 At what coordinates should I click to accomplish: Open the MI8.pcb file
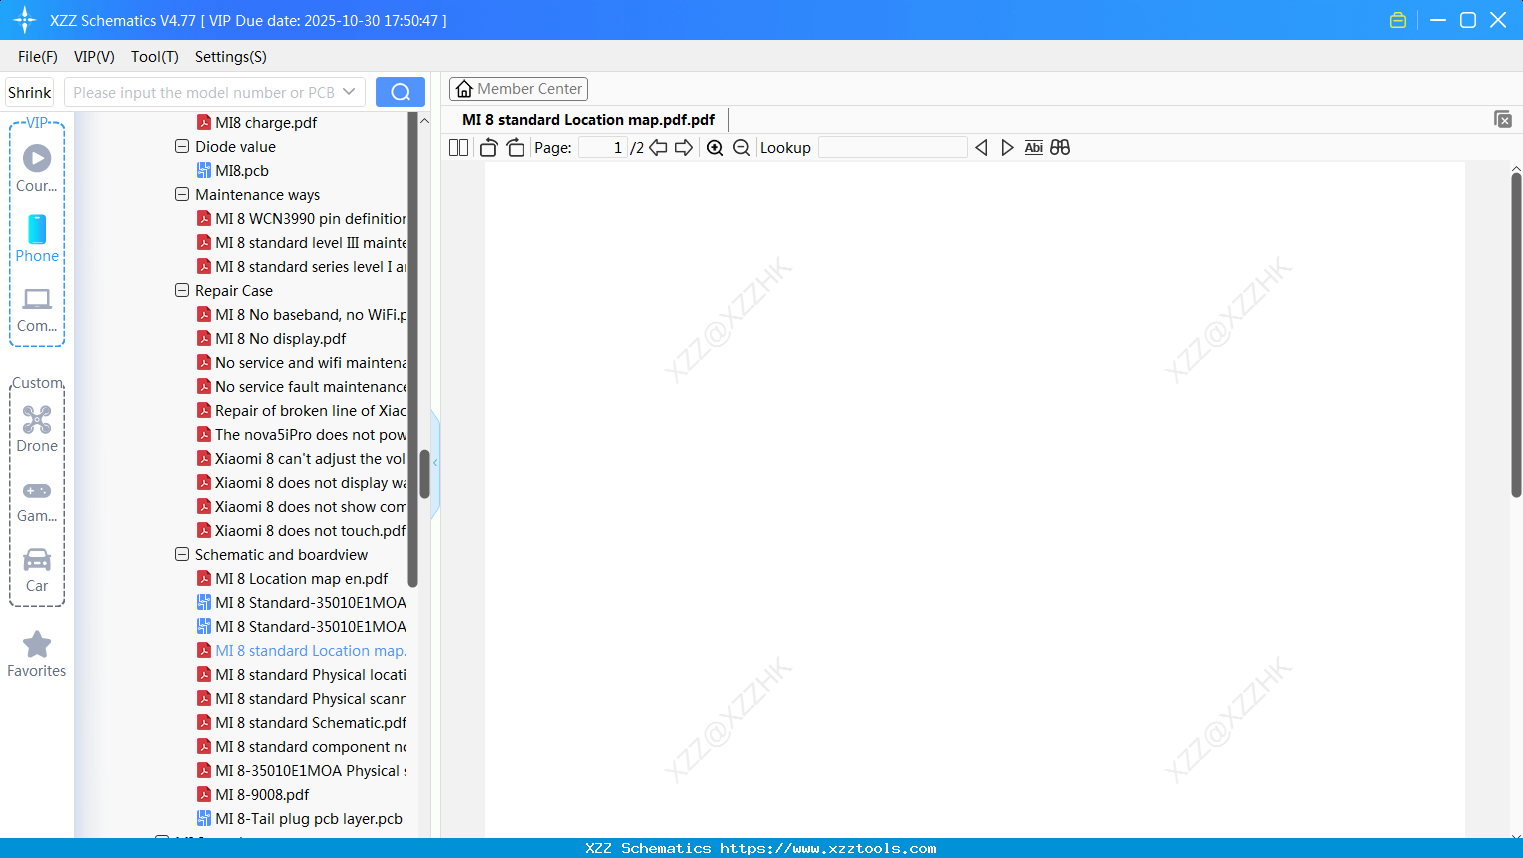tap(233, 170)
